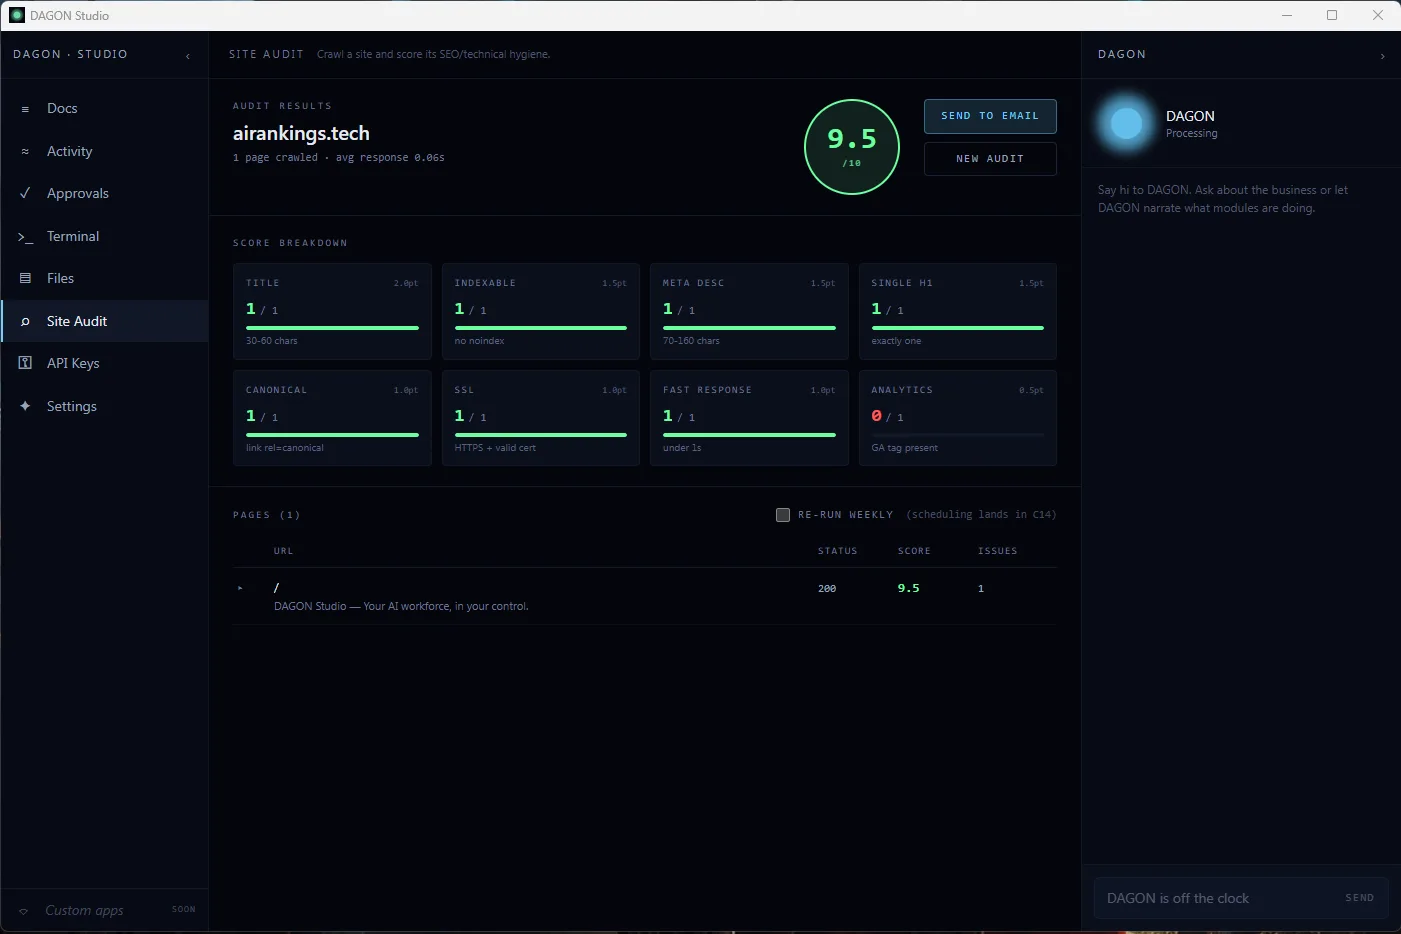
Task: Click the Files sidebar icon
Action: tap(25, 278)
